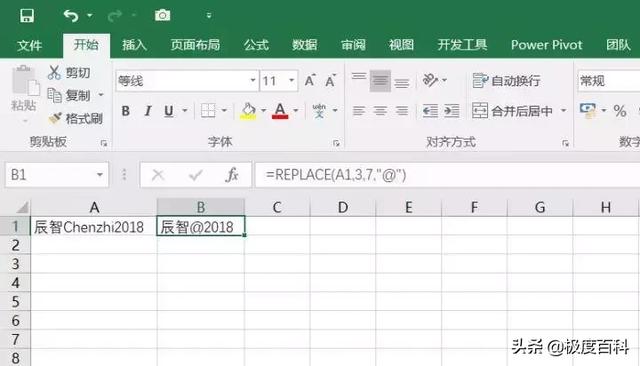Click the Save icon in quick access toolbar
Viewport: 640px width, 366px height.
click(x=27, y=16)
